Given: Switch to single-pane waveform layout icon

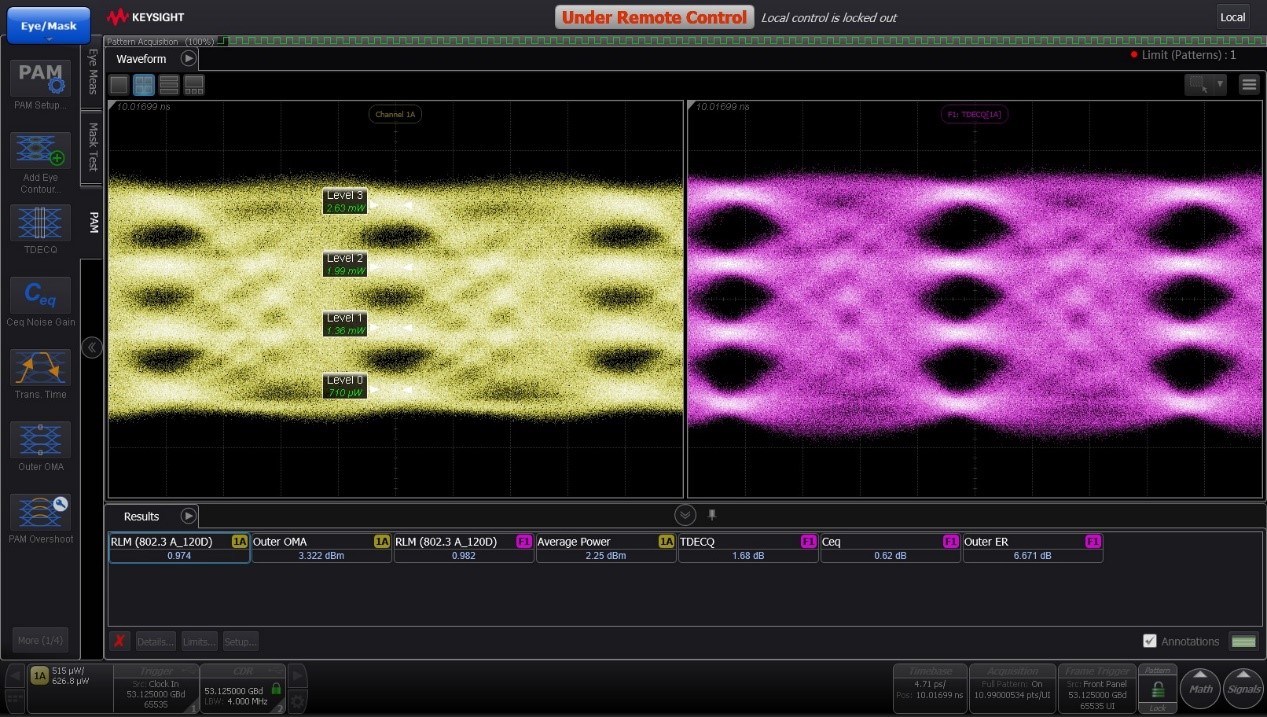Looking at the screenshot, I should click(x=119, y=86).
